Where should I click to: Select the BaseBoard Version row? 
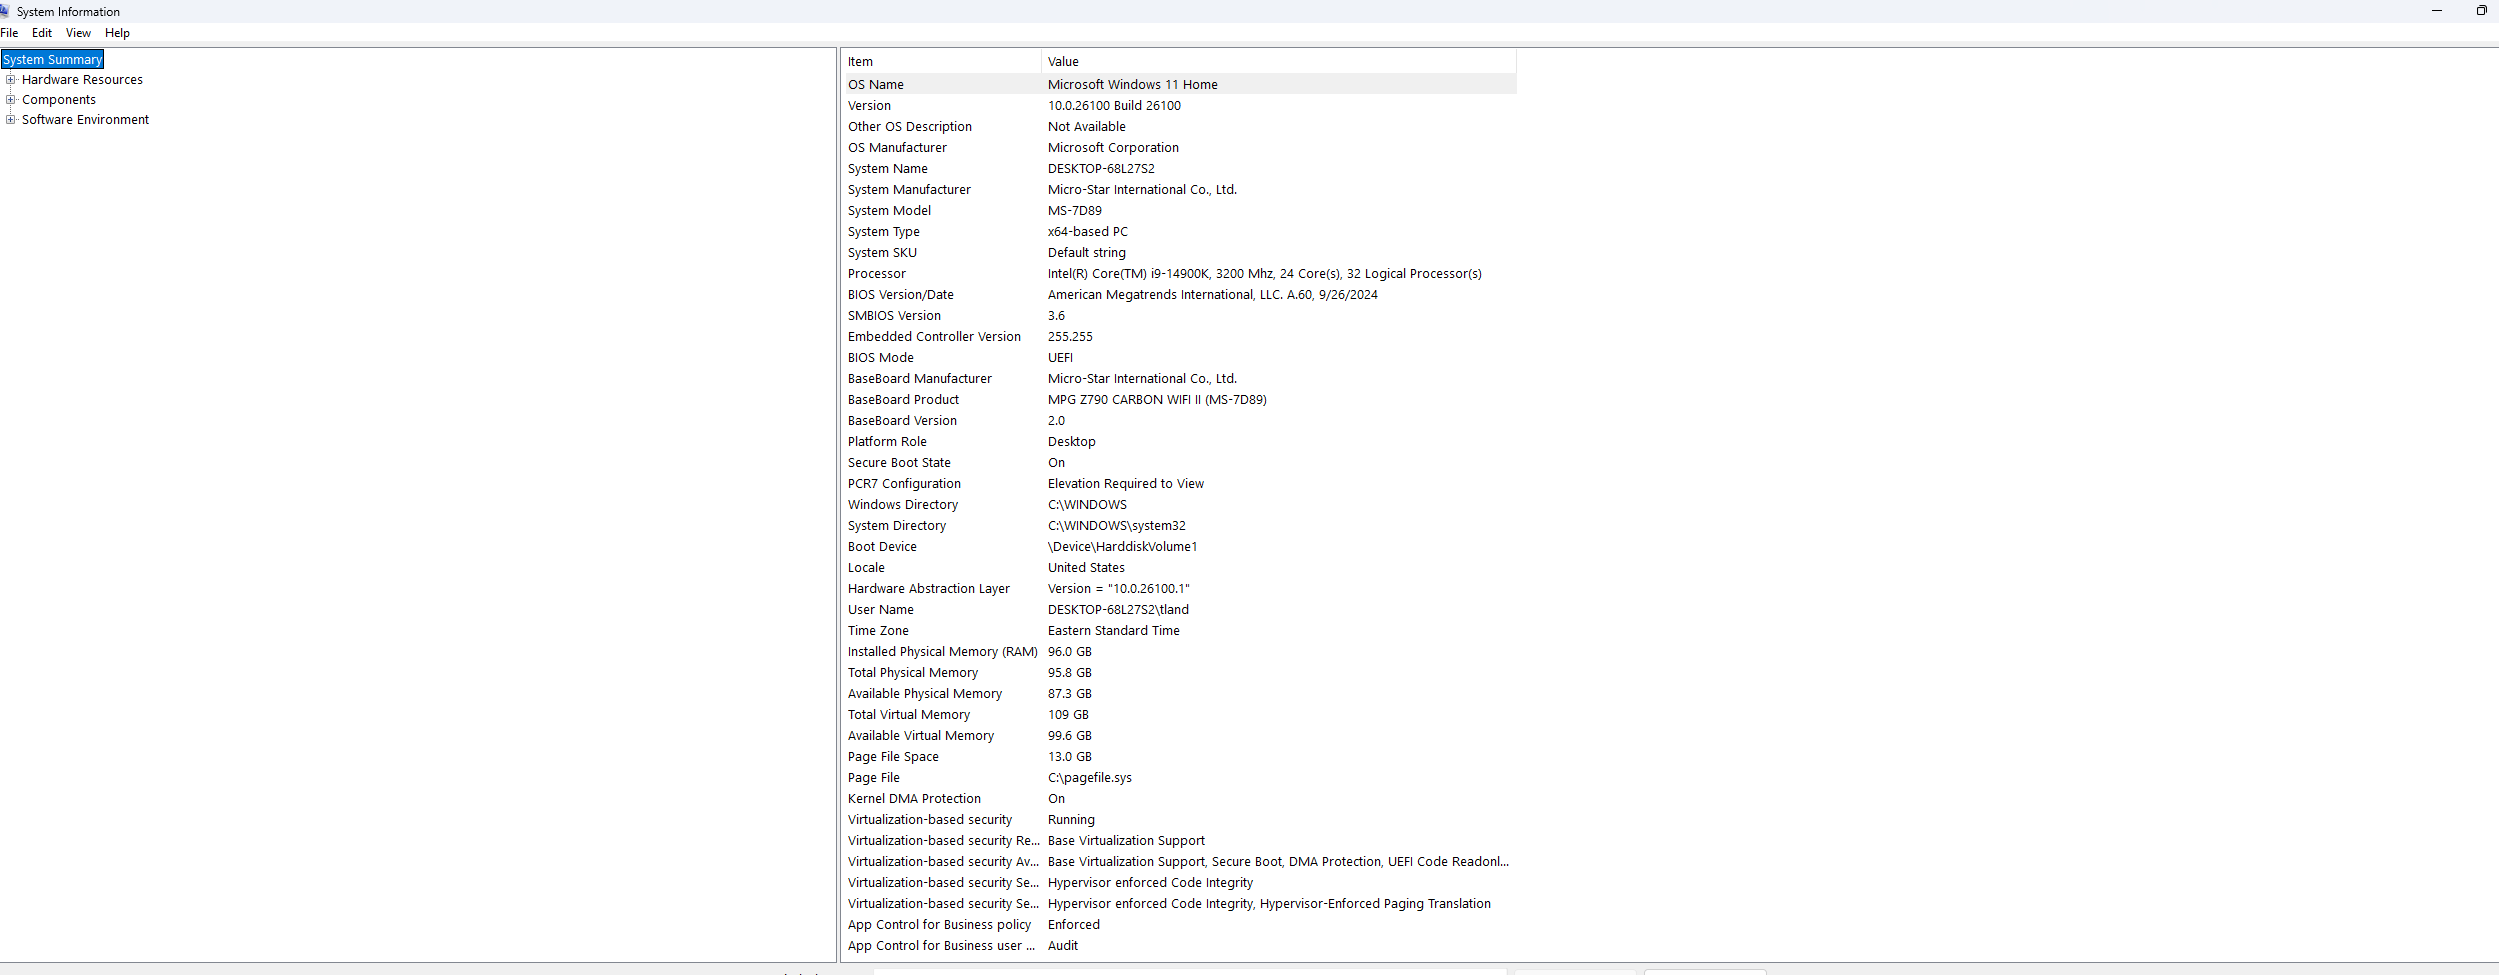tap(1180, 421)
